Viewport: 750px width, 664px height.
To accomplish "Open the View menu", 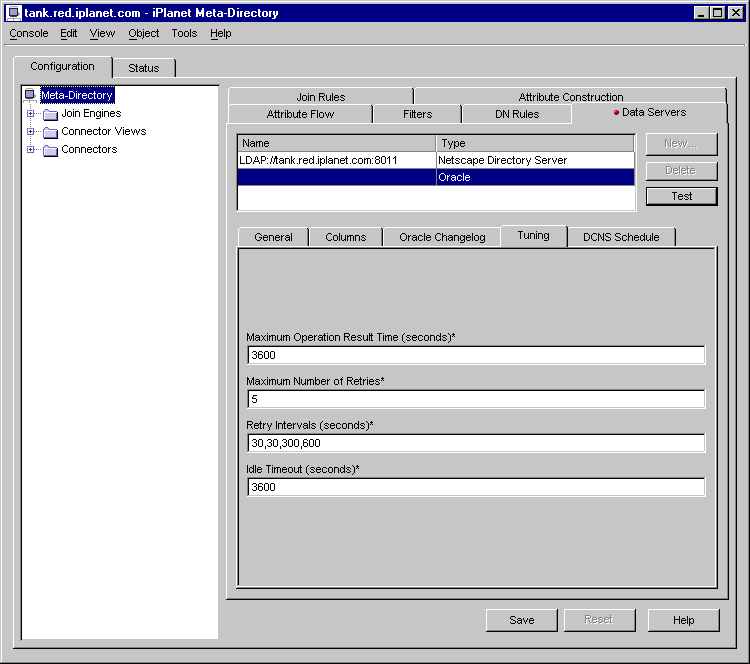I will 102,33.
